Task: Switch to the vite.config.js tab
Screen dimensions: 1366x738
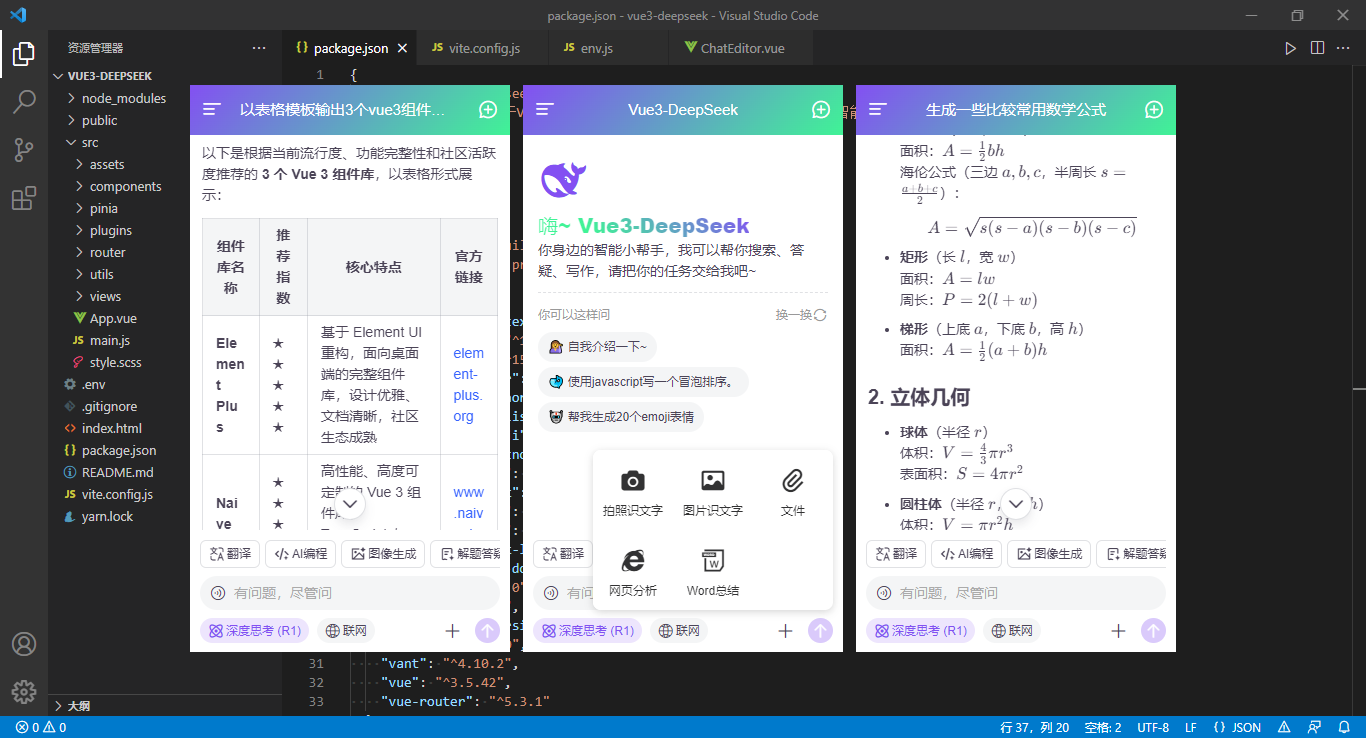Action: click(x=485, y=48)
